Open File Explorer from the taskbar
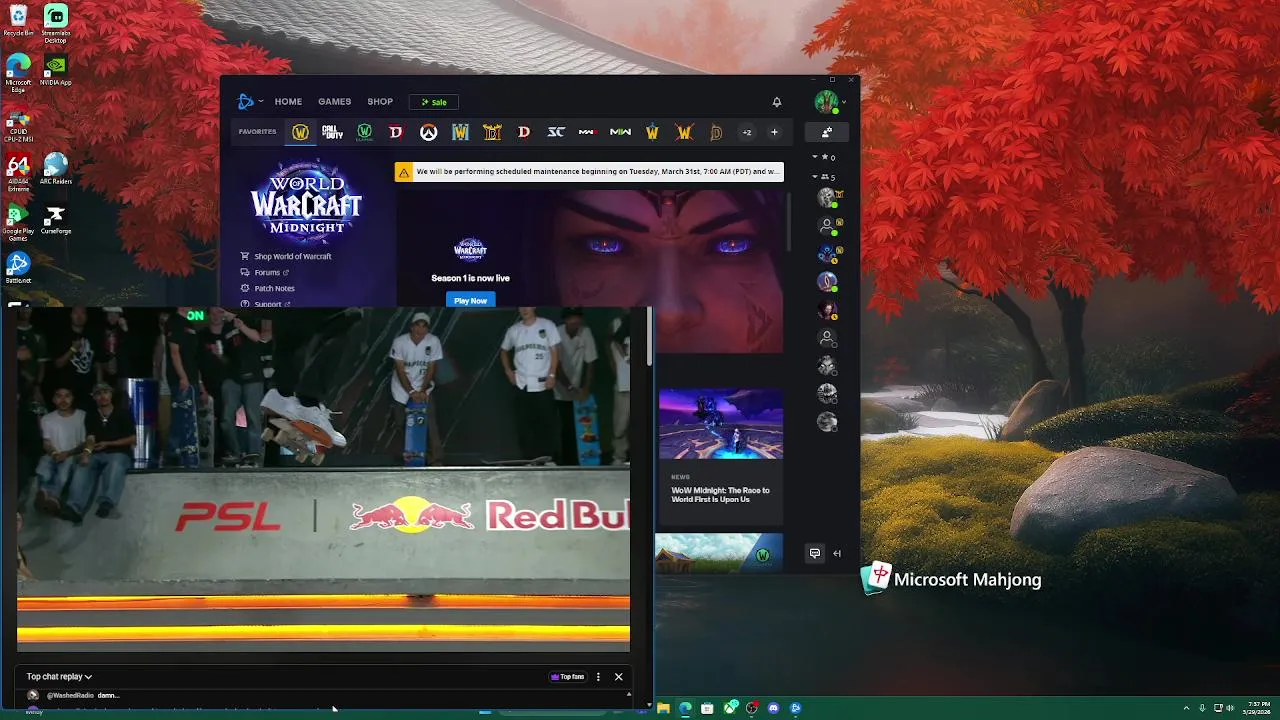Viewport: 1280px width, 720px height. (x=663, y=708)
